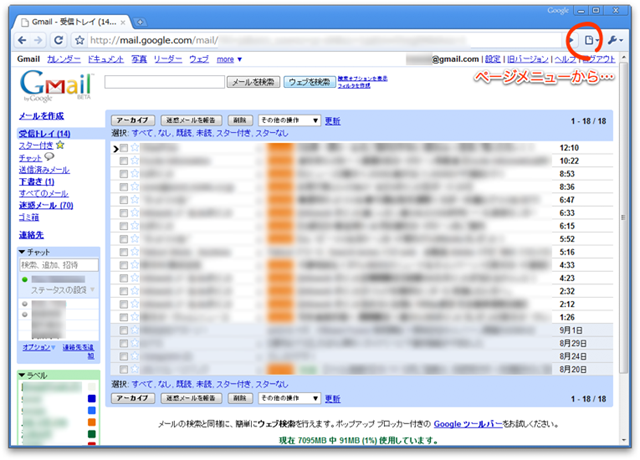Click the browser forward arrow
Viewport: 640px width, 460px height.
pos(38,40)
